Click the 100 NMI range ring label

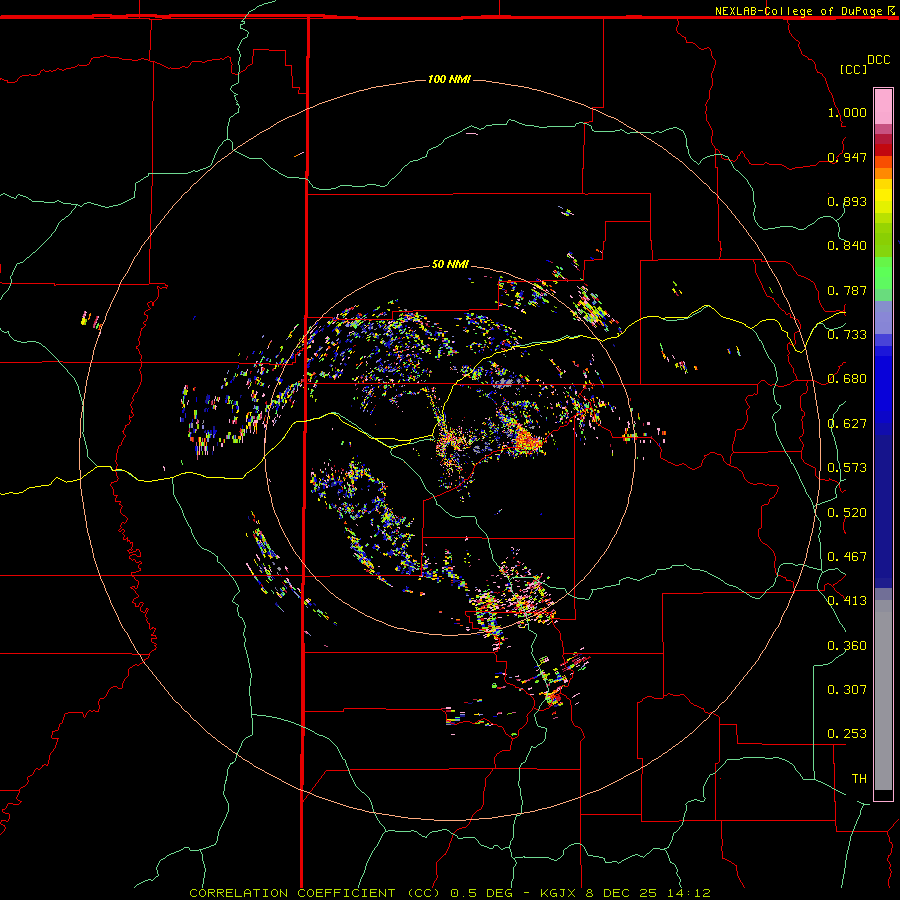[449, 79]
